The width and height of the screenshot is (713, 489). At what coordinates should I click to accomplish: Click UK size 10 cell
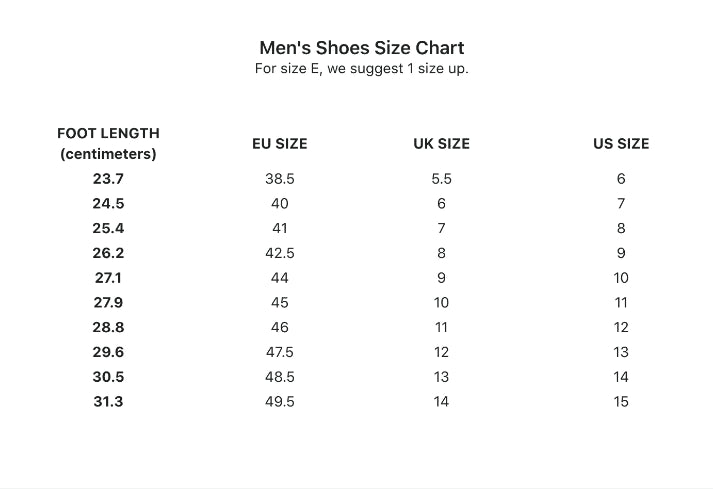coord(441,302)
